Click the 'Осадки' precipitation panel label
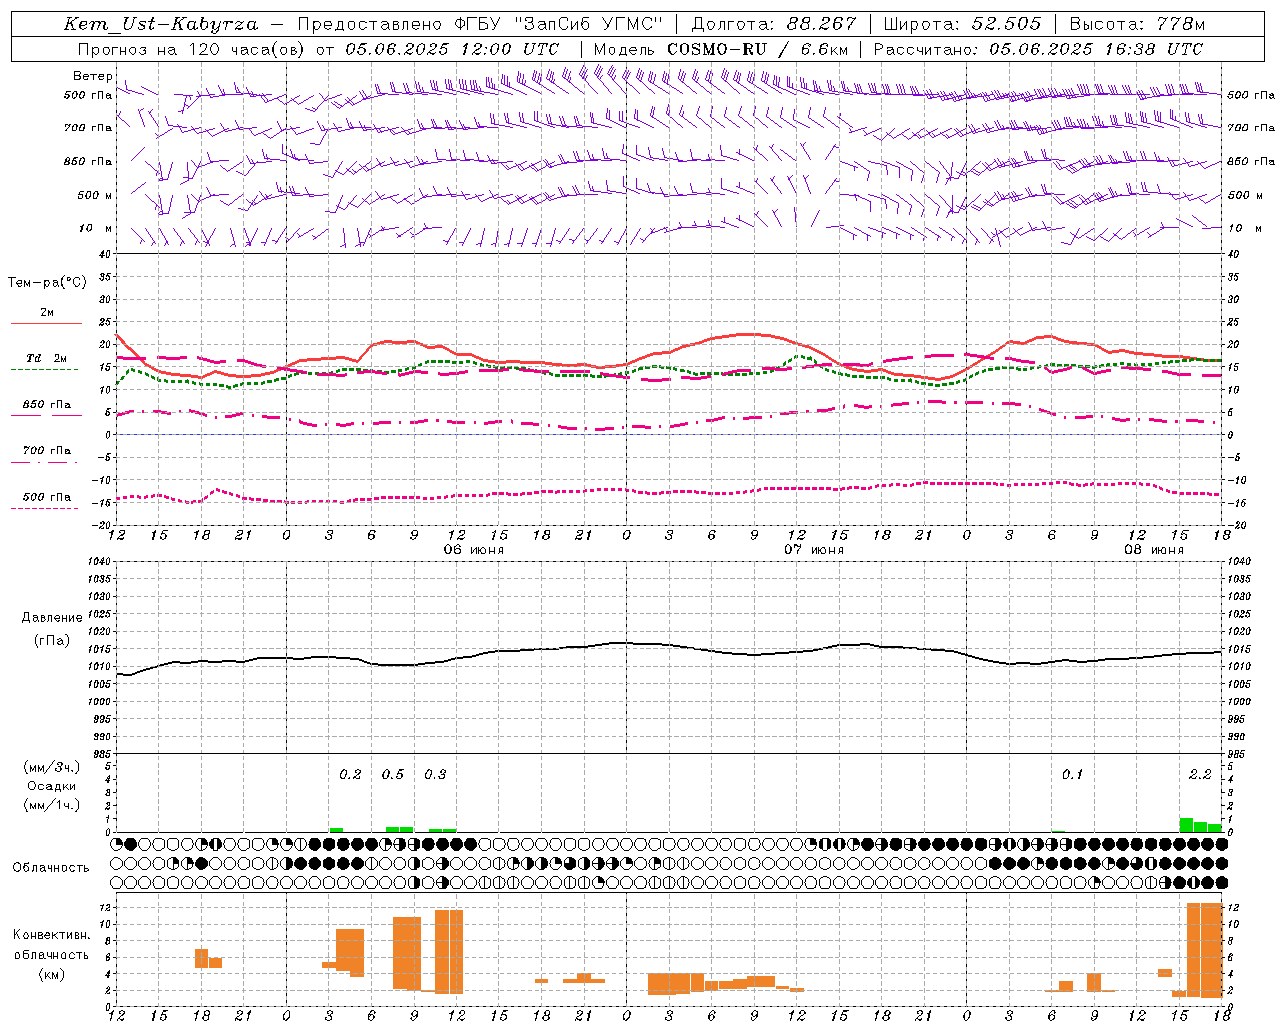Screen dimensions: 1280x1024 52,785
